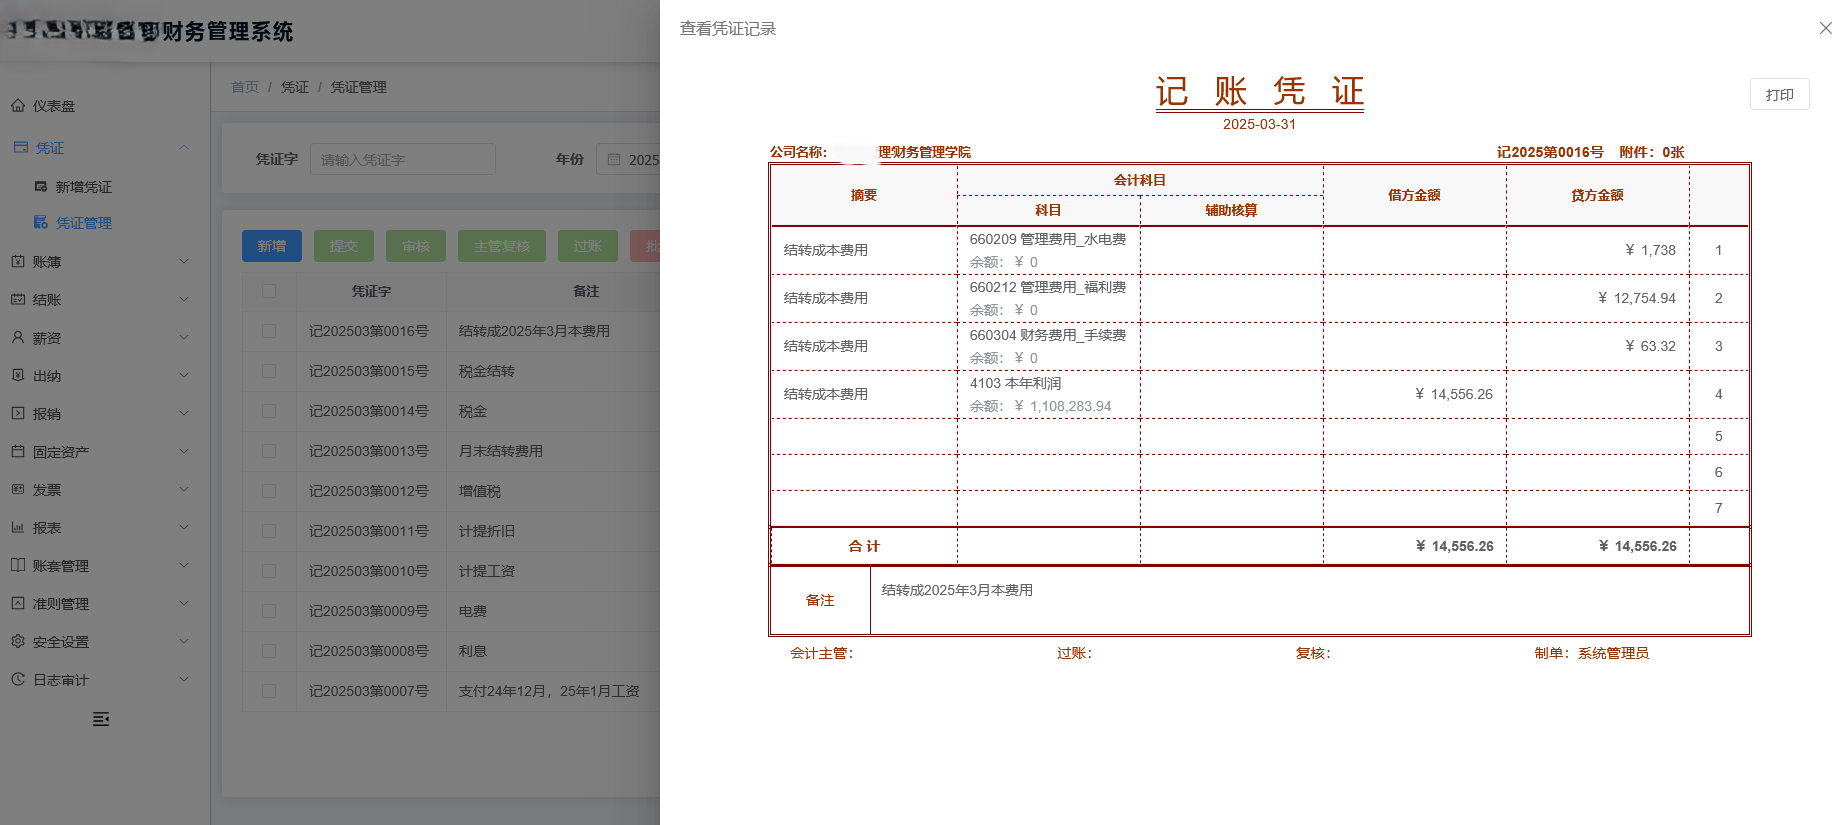Click the blue 新增 button
The height and width of the screenshot is (825, 1835).
[x=272, y=246]
